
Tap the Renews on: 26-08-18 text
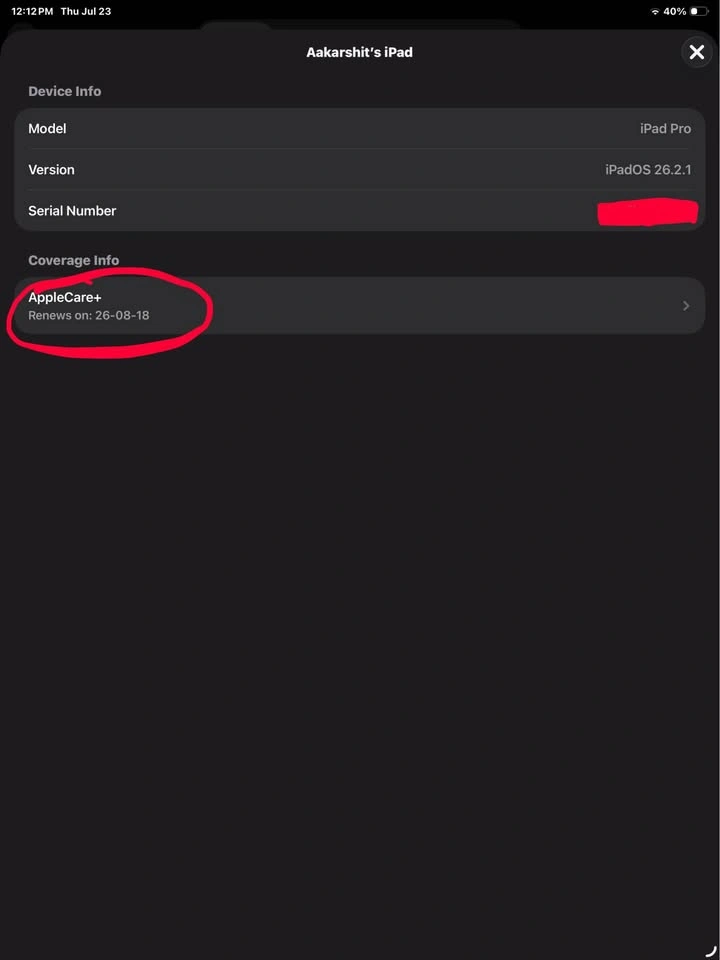pyautogui.click(x=89, y=316)
